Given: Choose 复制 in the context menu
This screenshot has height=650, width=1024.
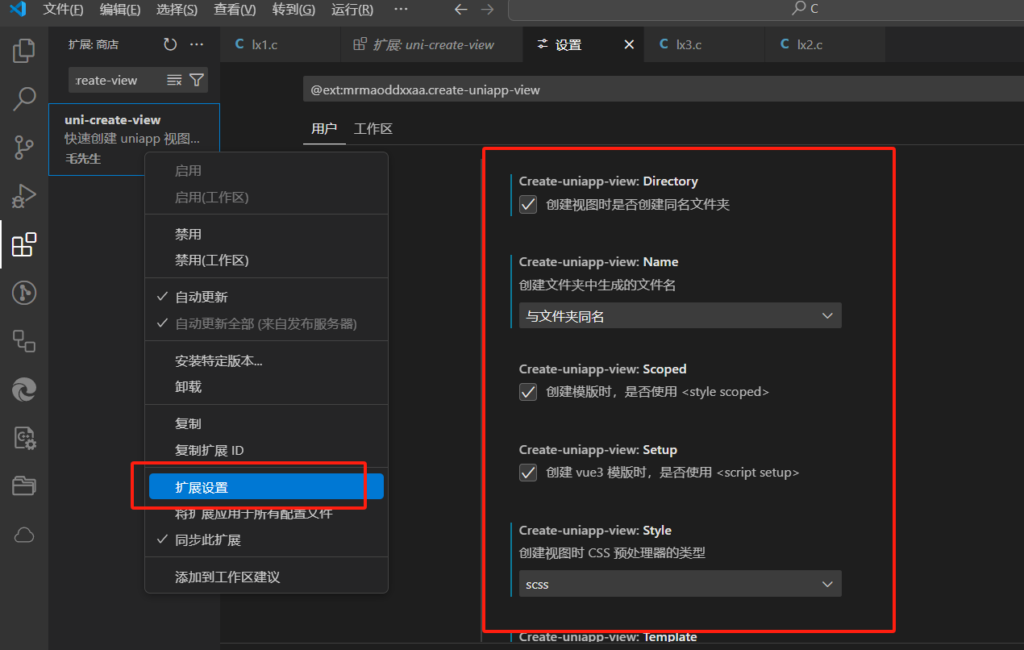Looking at the screenshot, I should [266, 423].
